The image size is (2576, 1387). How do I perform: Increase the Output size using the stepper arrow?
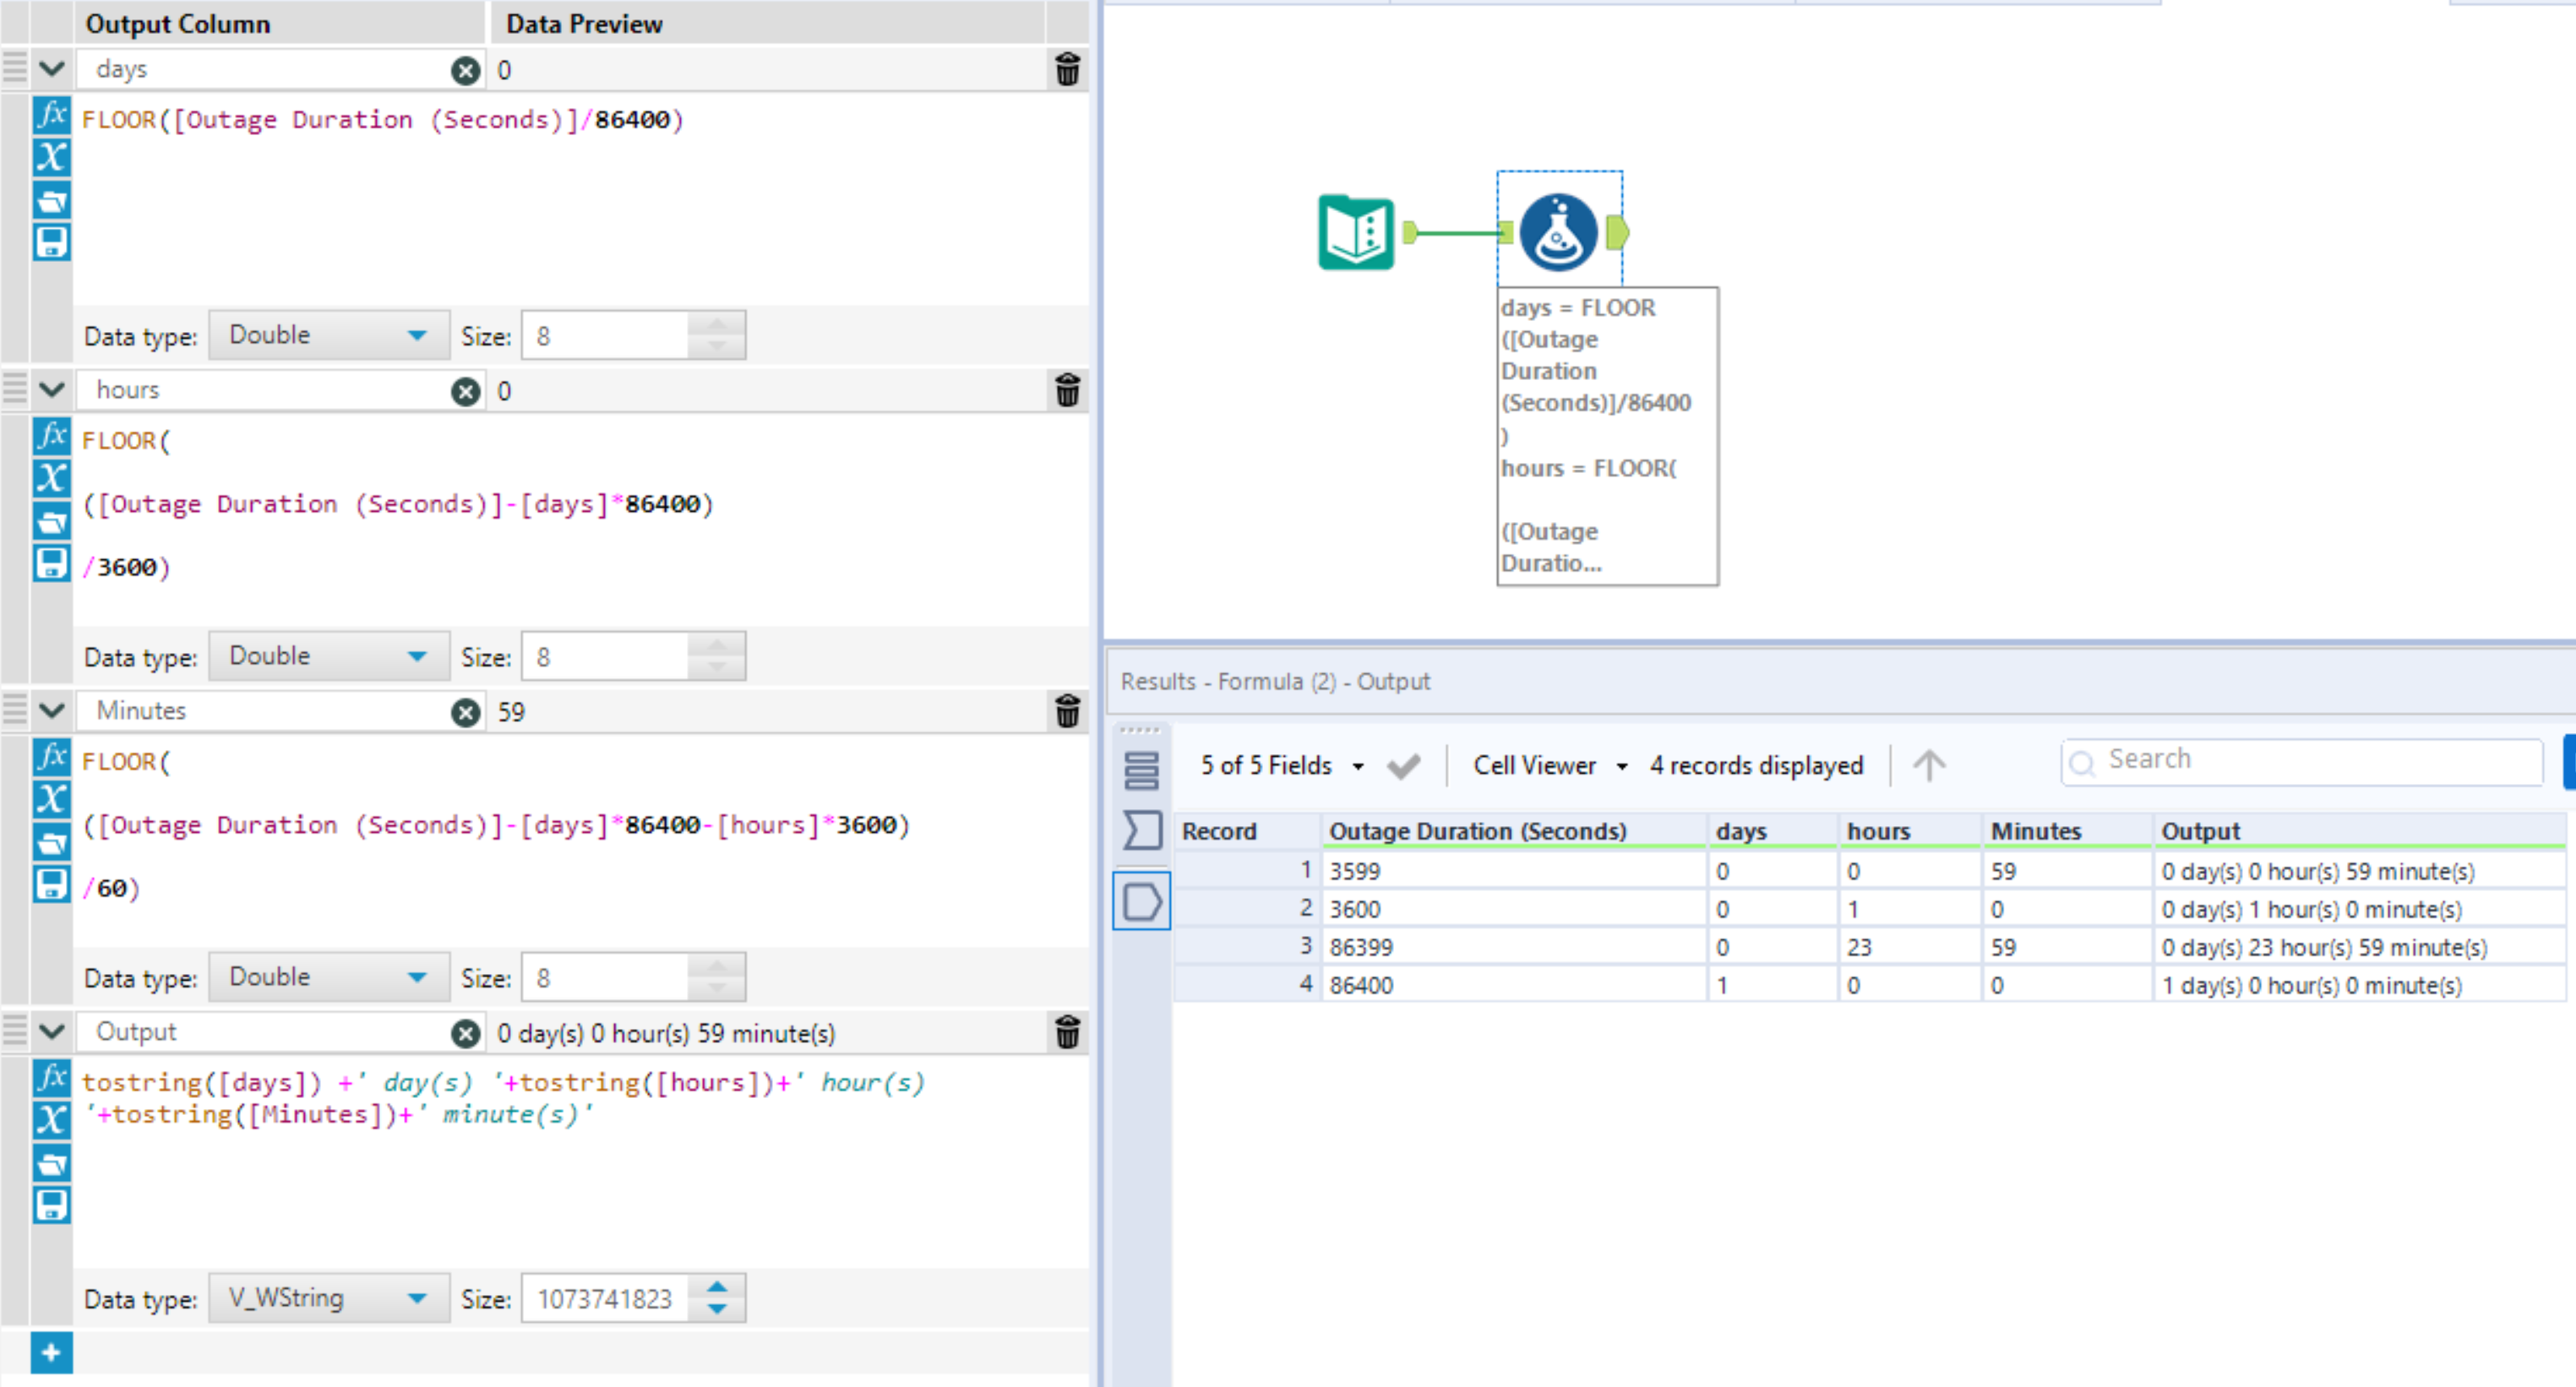click(x=716, y=1289)
